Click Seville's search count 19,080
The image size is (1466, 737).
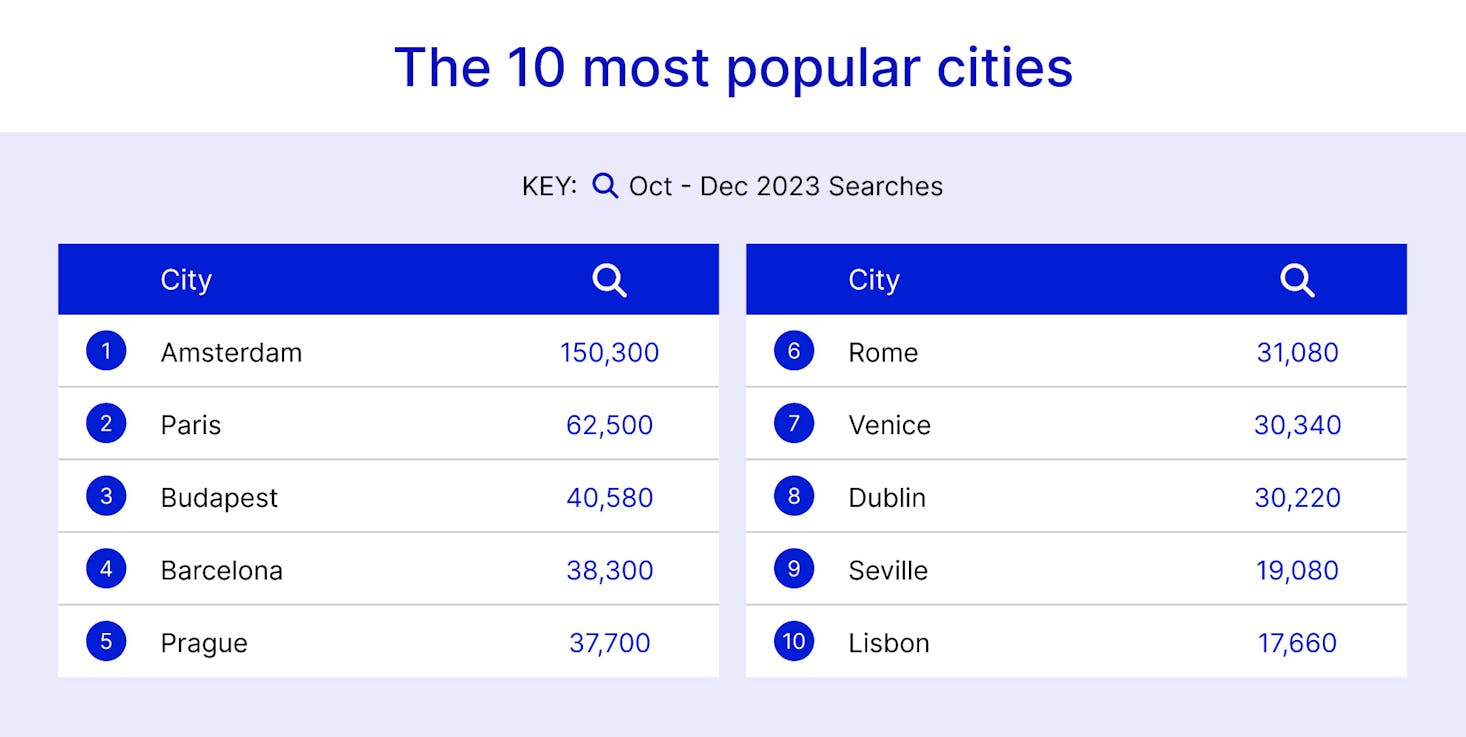click(x=1297, y=570)
